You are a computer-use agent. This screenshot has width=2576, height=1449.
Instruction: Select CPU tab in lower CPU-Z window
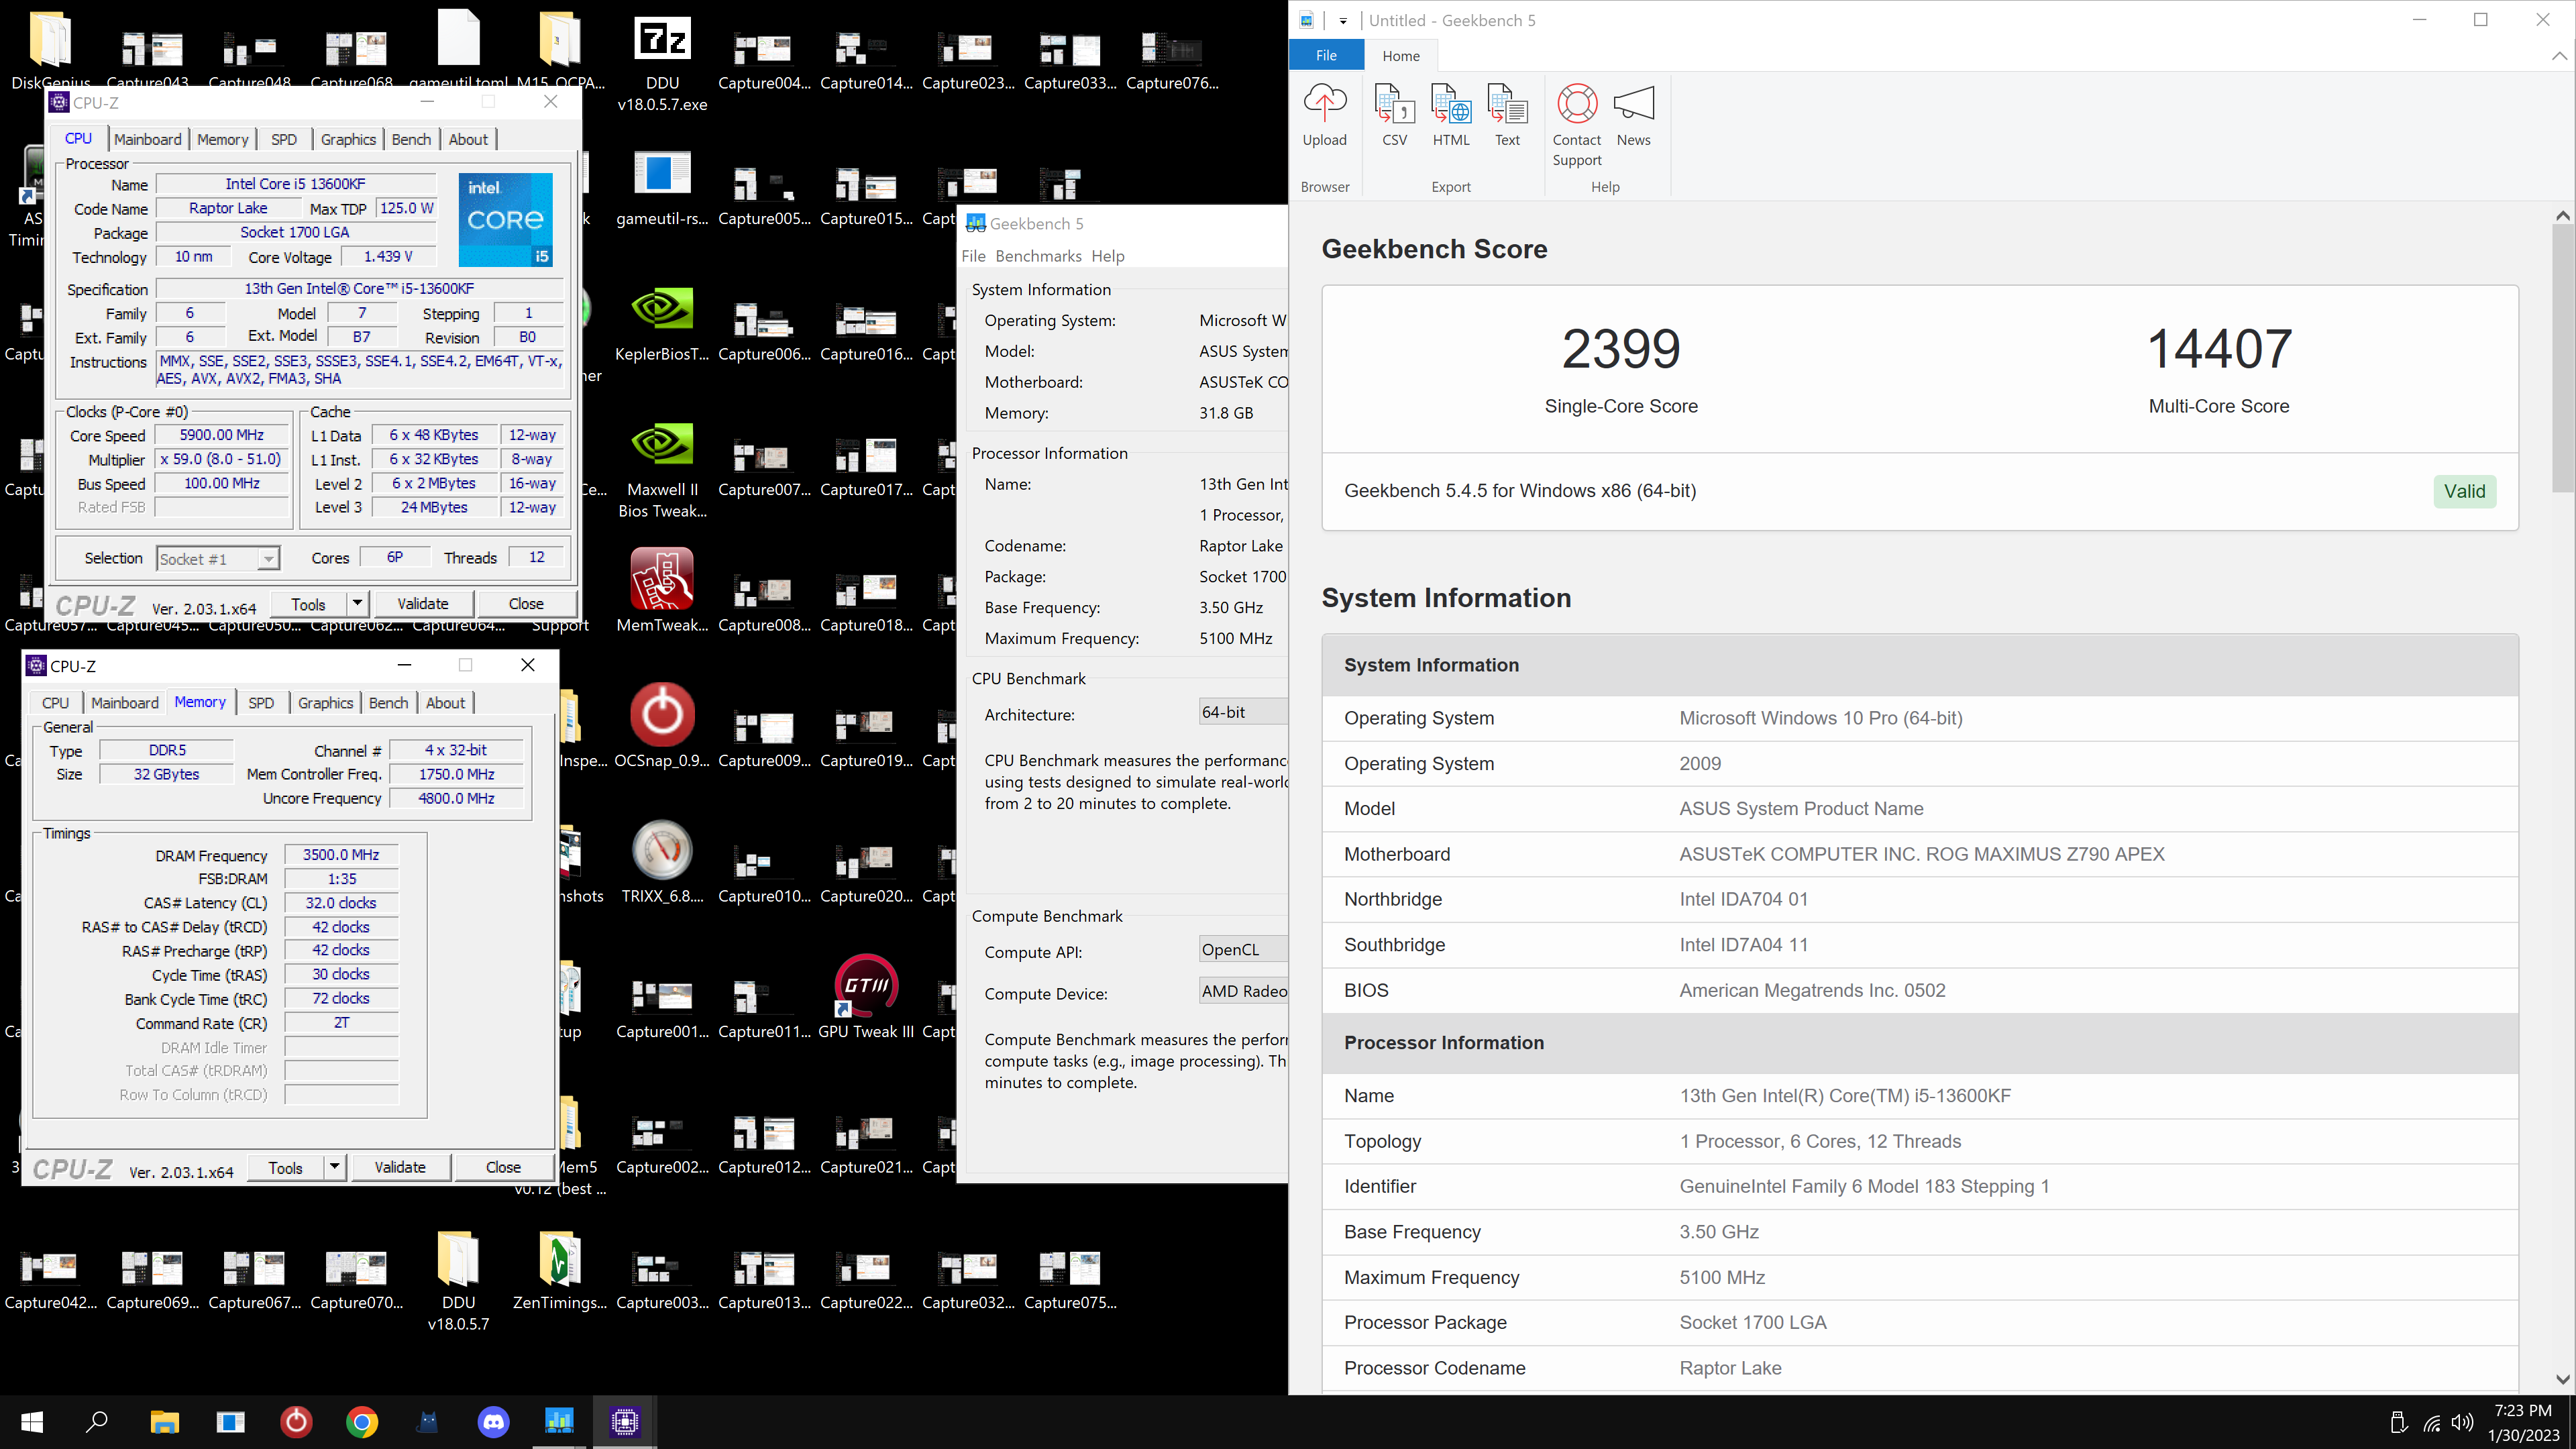(x=55, y=703)
